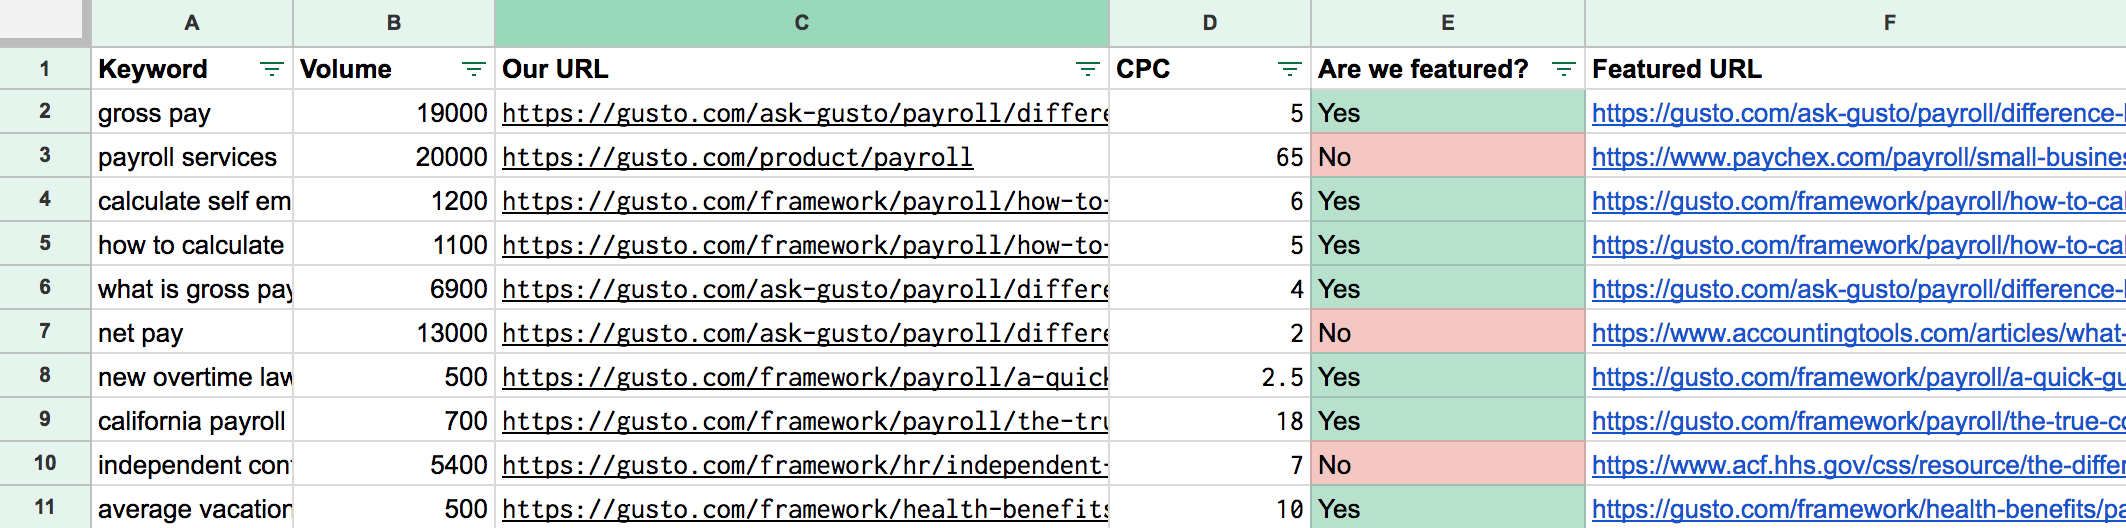
Task: Select the 'california payroll' keyword cell
Action: [192, 421]
